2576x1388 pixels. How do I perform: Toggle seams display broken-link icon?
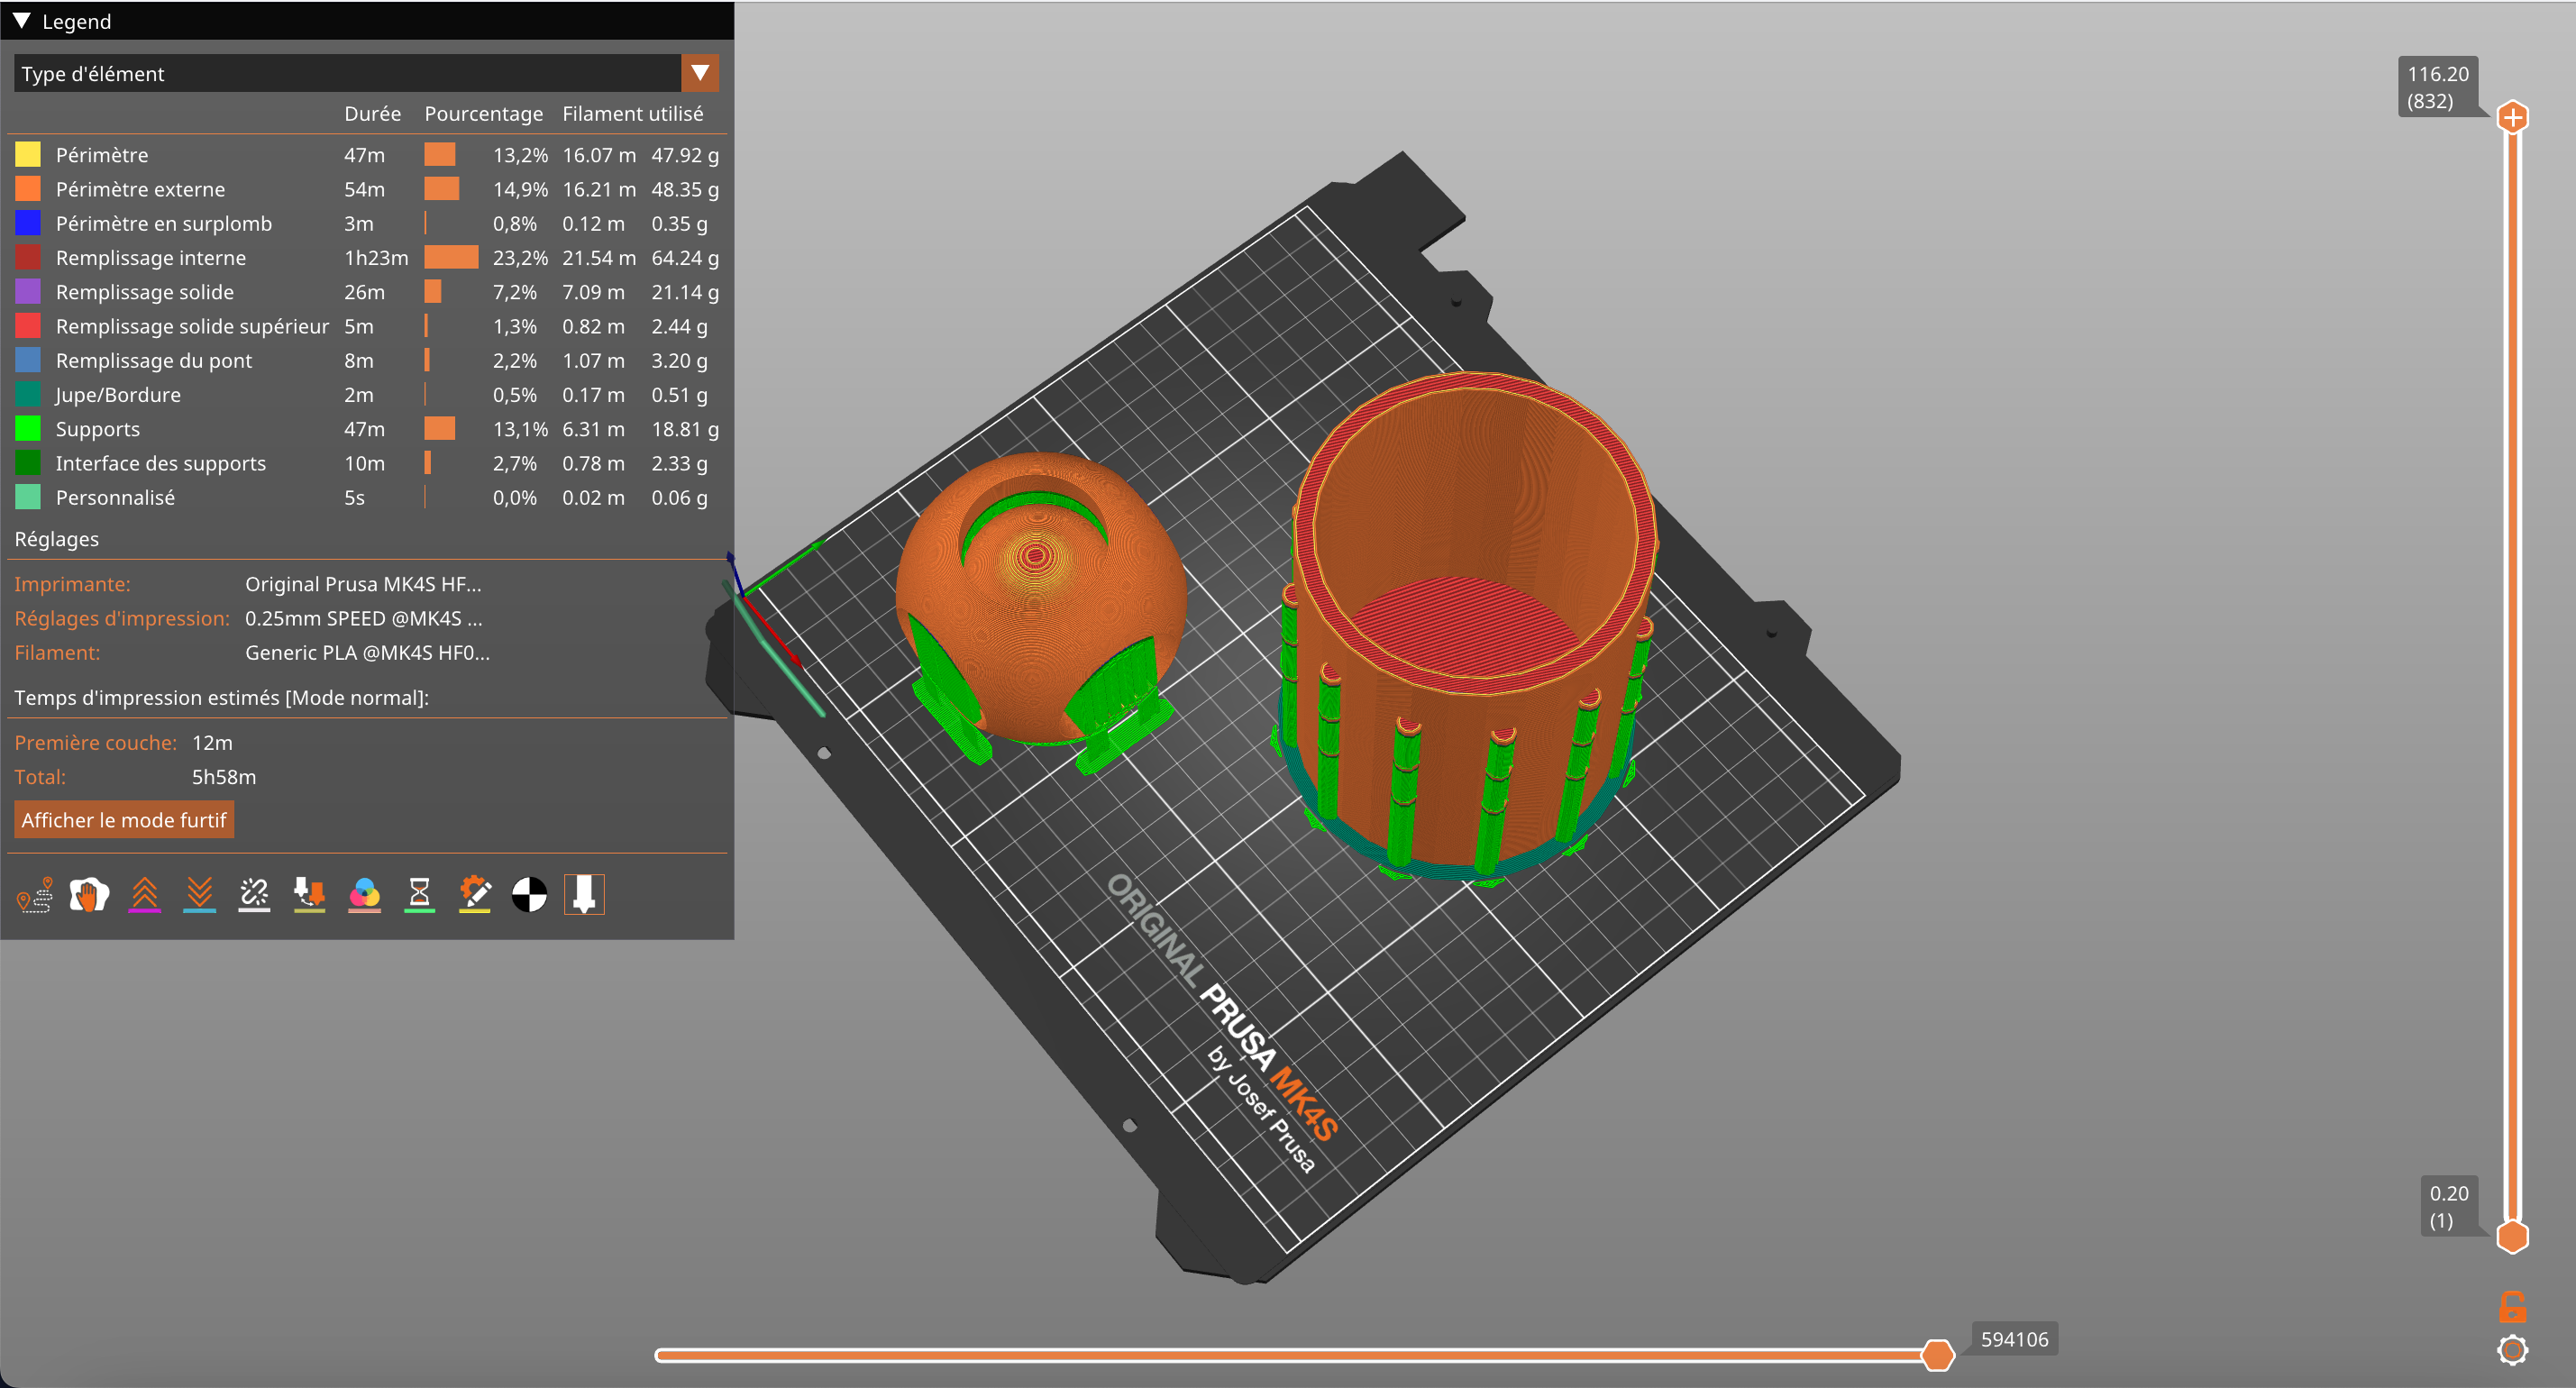[254, 894]
